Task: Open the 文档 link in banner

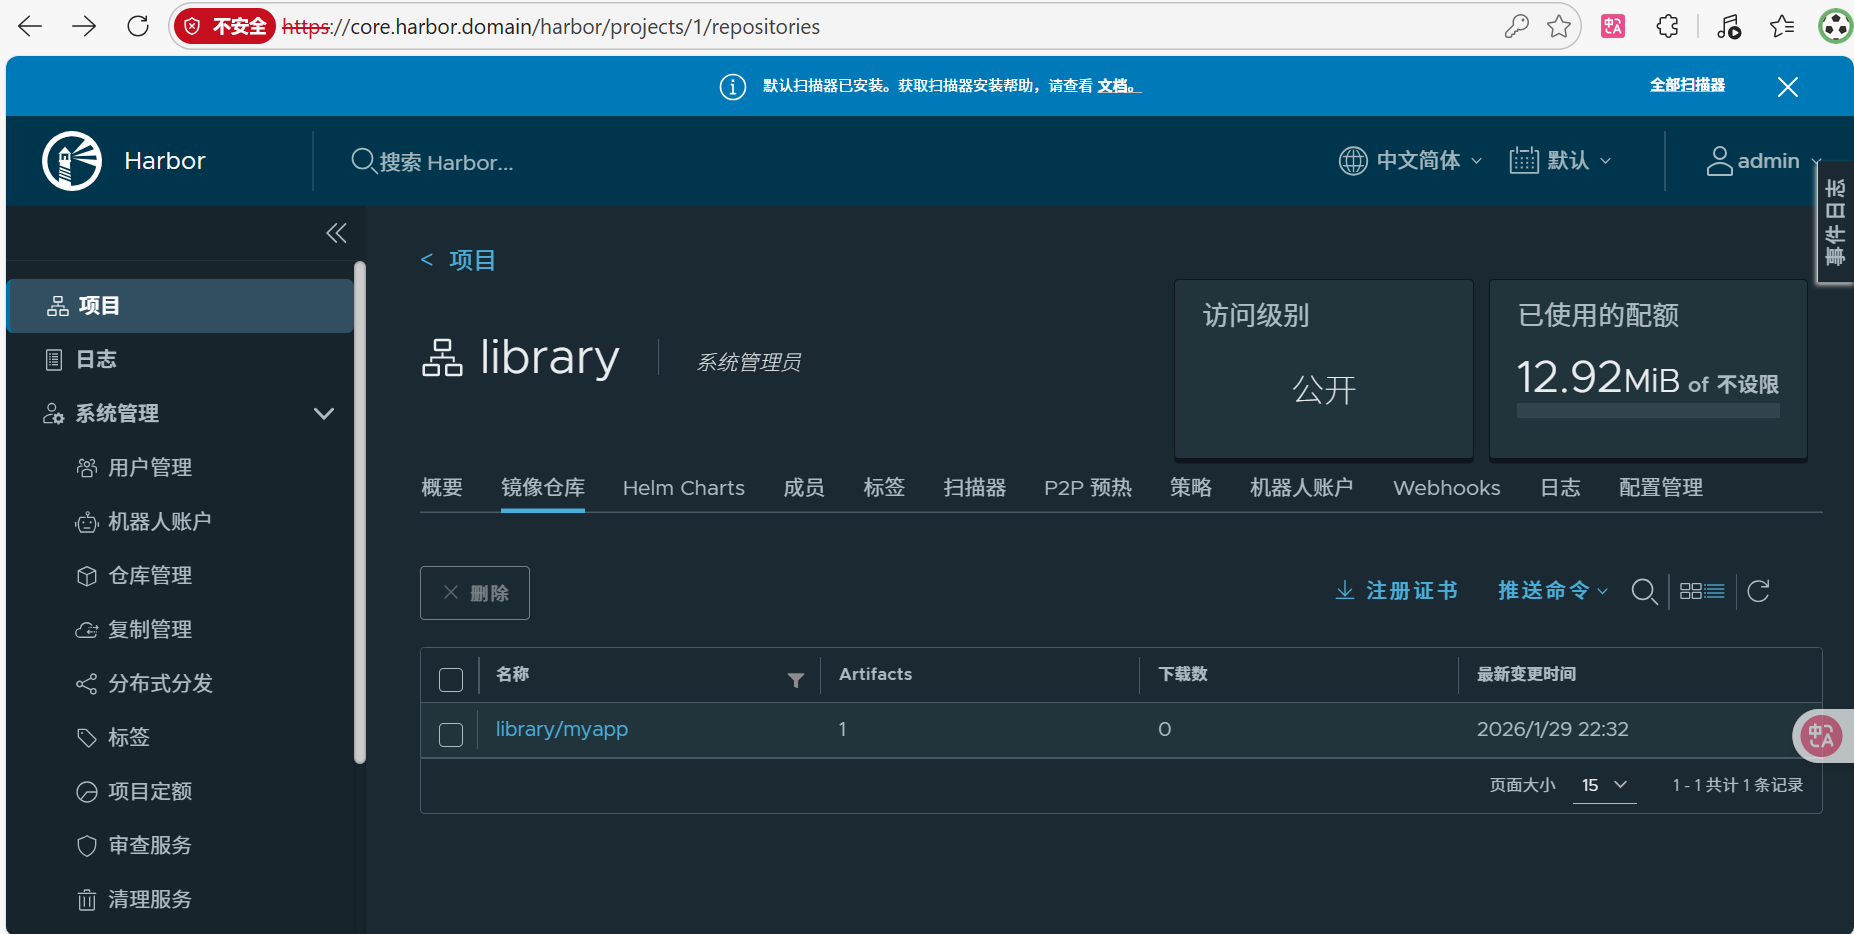Action: point(1118,86)
